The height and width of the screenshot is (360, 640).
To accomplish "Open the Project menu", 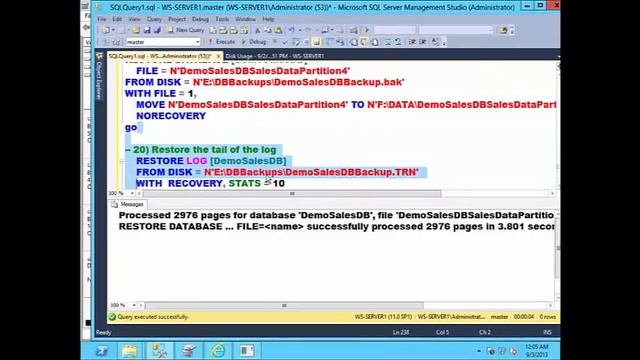I will [x=177, y=19].
